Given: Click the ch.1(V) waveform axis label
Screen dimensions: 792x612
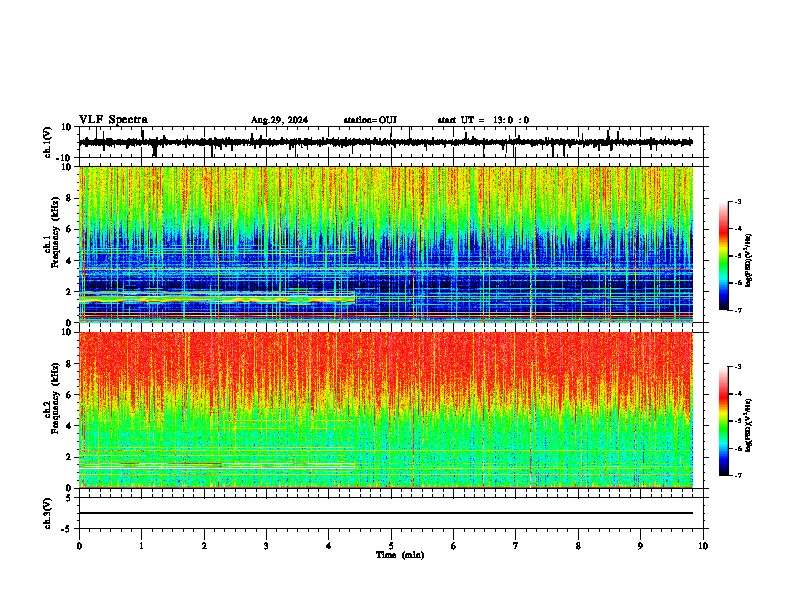Looking at the screenshot, I should point(47,142).
